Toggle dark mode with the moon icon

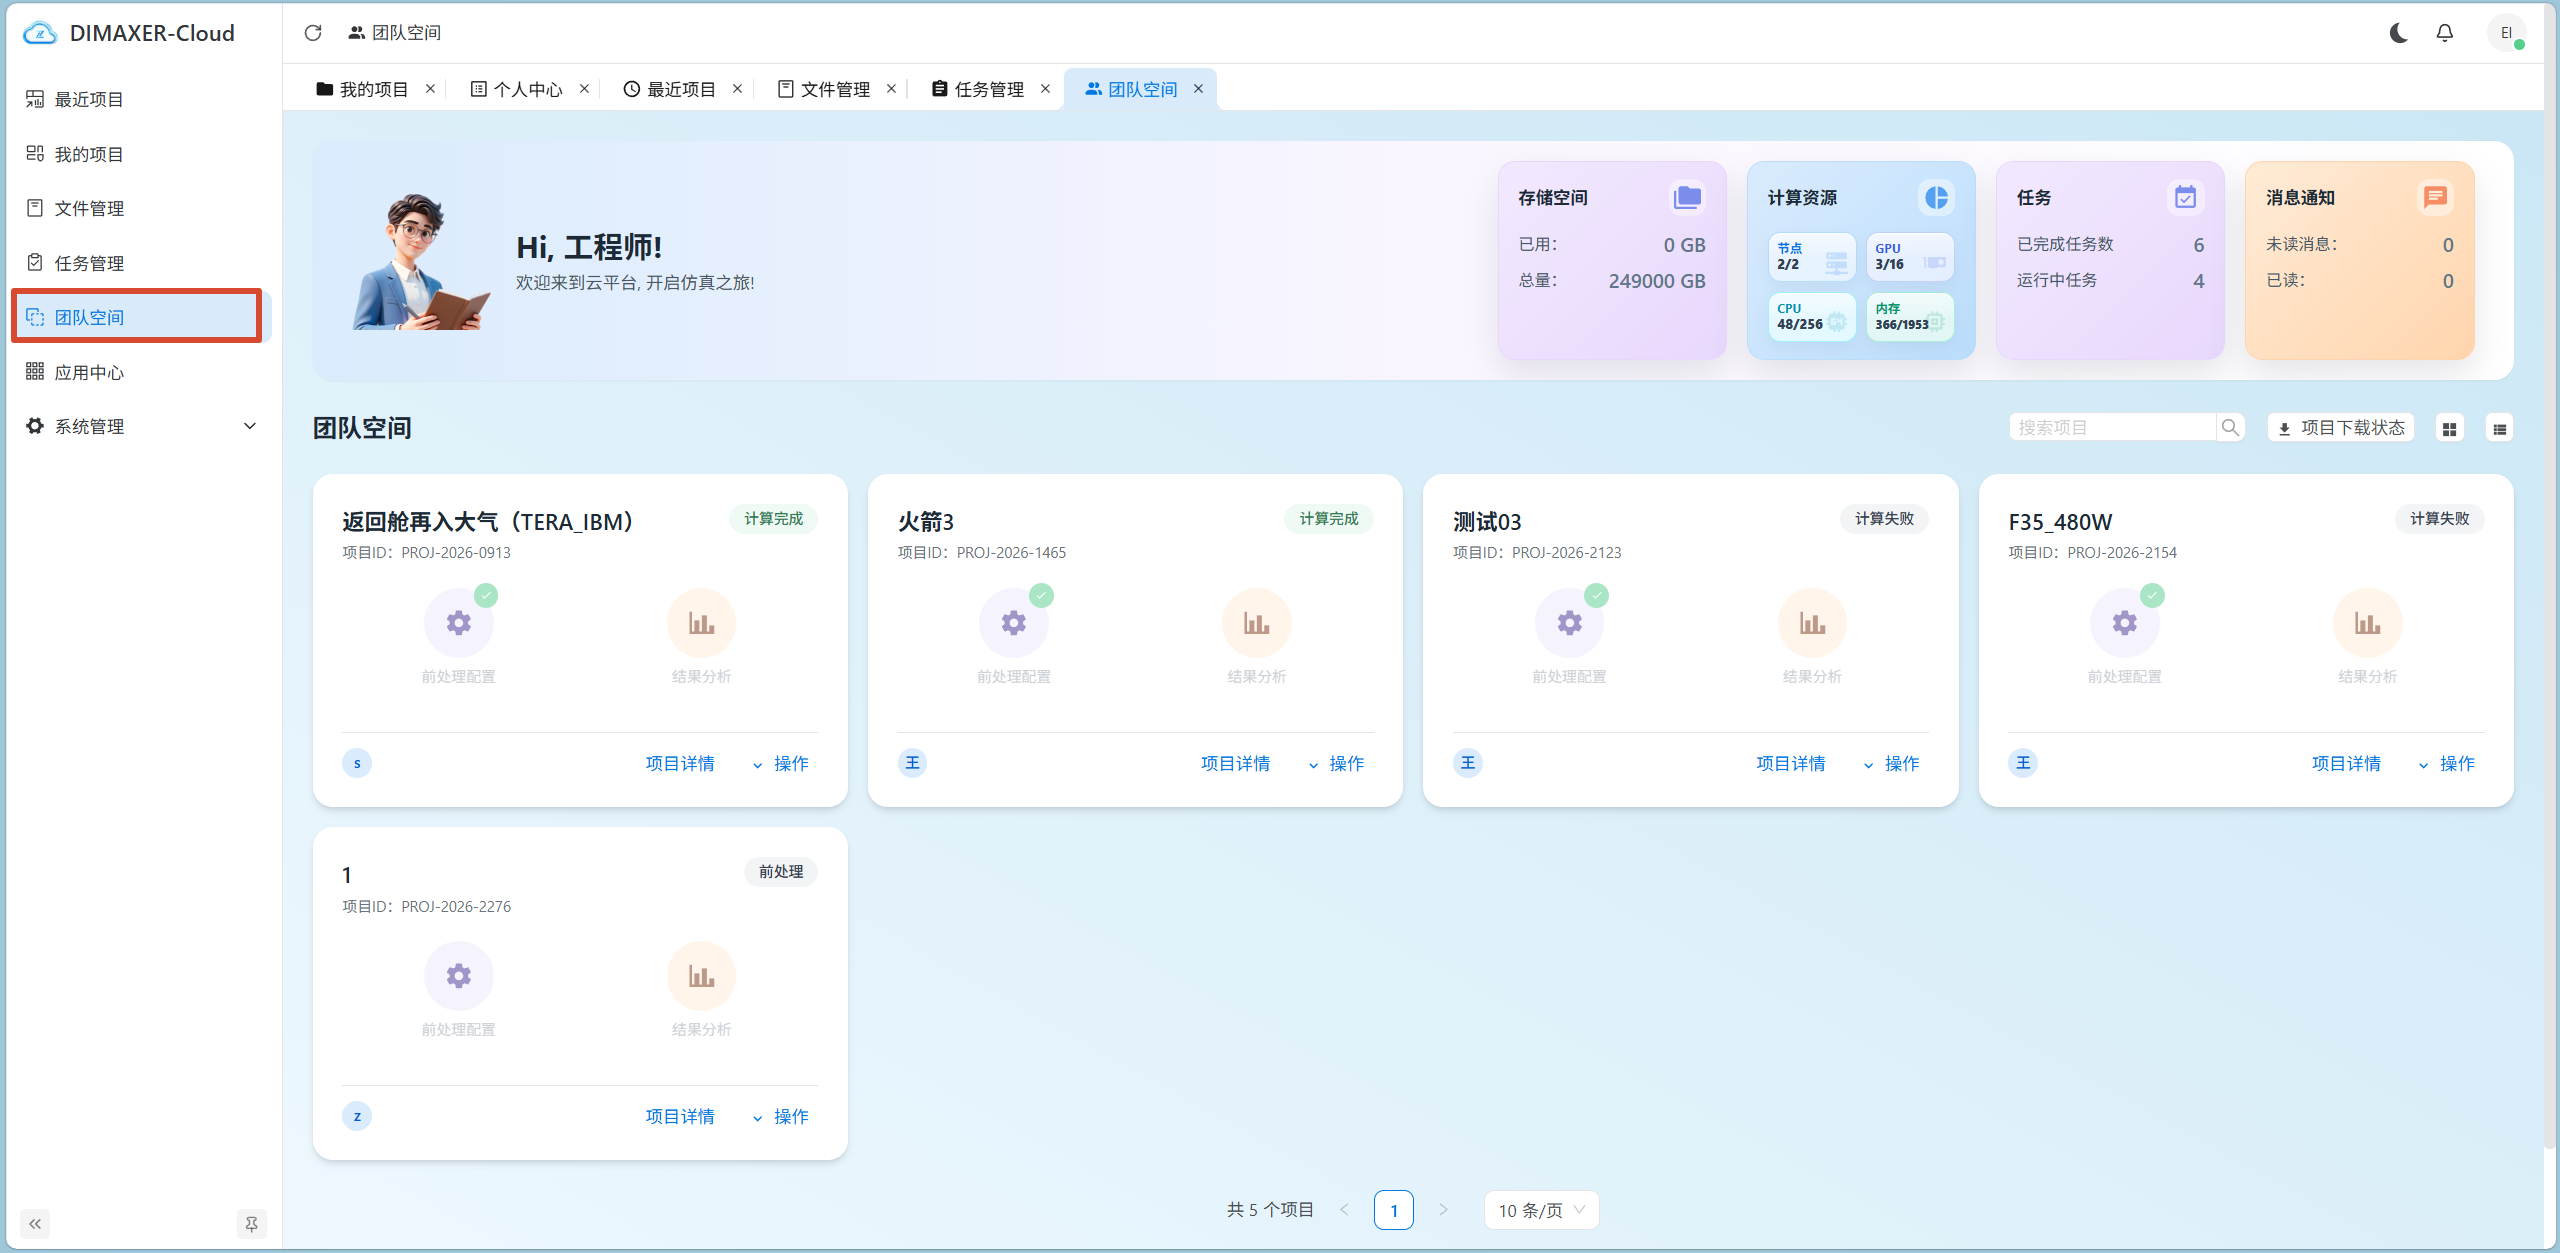tap(2398, 33)
